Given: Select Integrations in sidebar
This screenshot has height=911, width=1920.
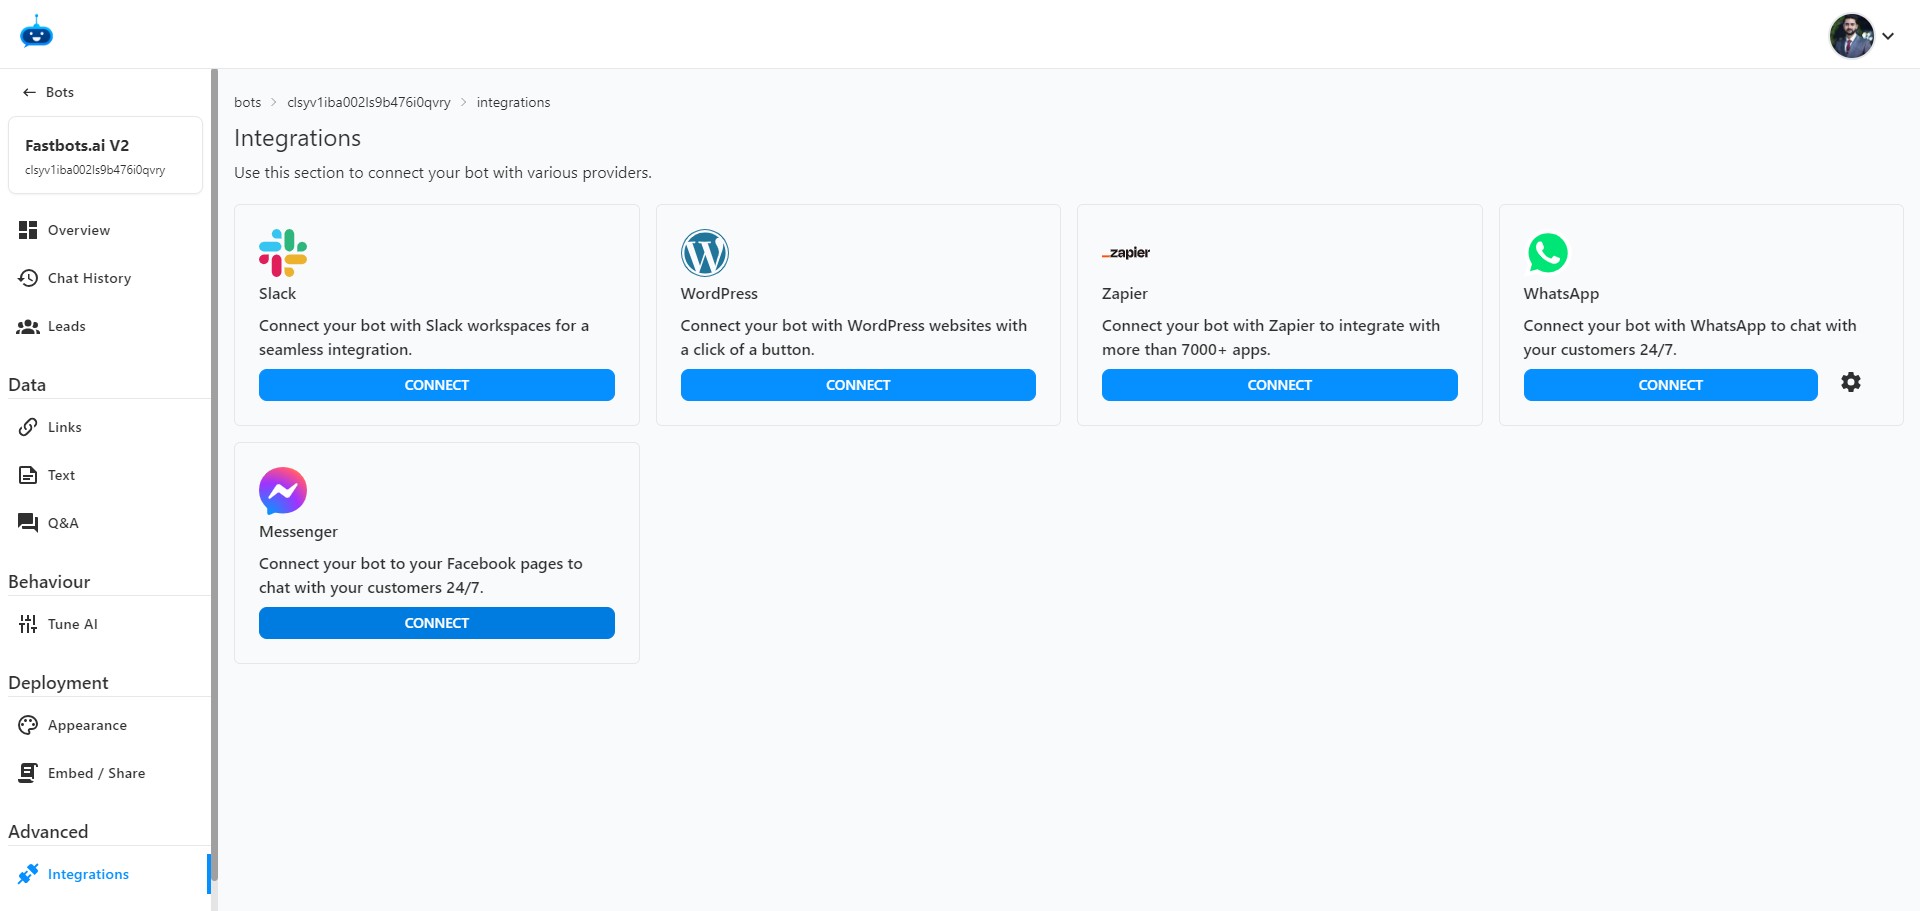Looking at the screenshot, I should [105, 874].
